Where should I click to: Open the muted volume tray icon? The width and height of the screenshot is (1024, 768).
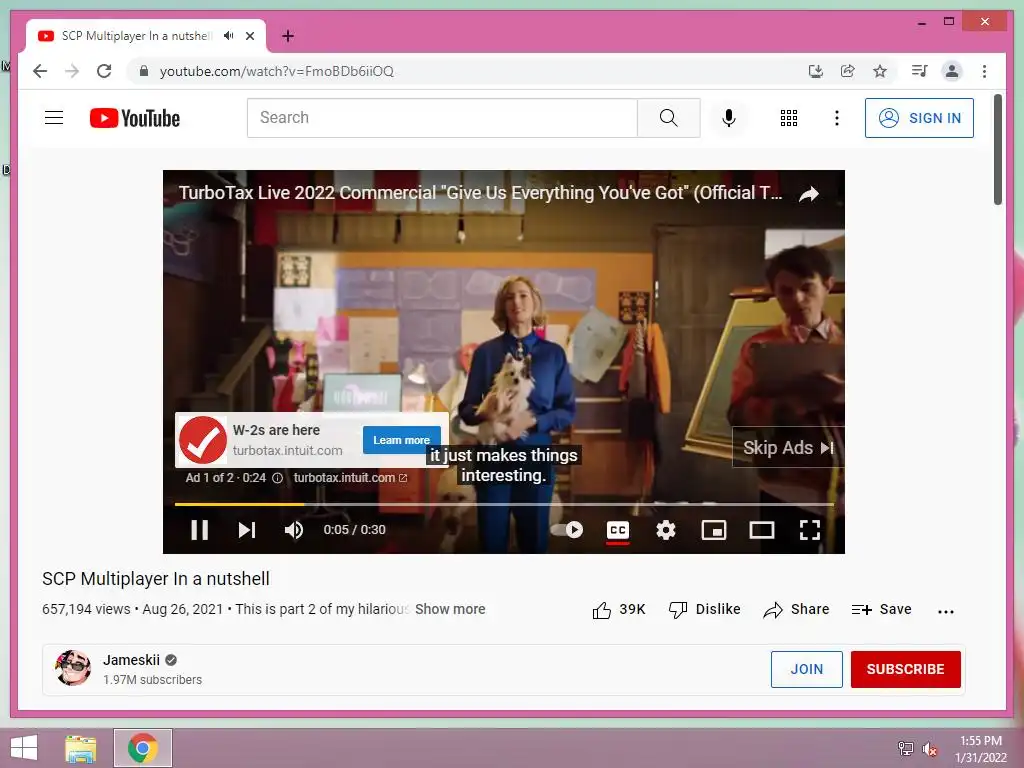tap(930, 749)
